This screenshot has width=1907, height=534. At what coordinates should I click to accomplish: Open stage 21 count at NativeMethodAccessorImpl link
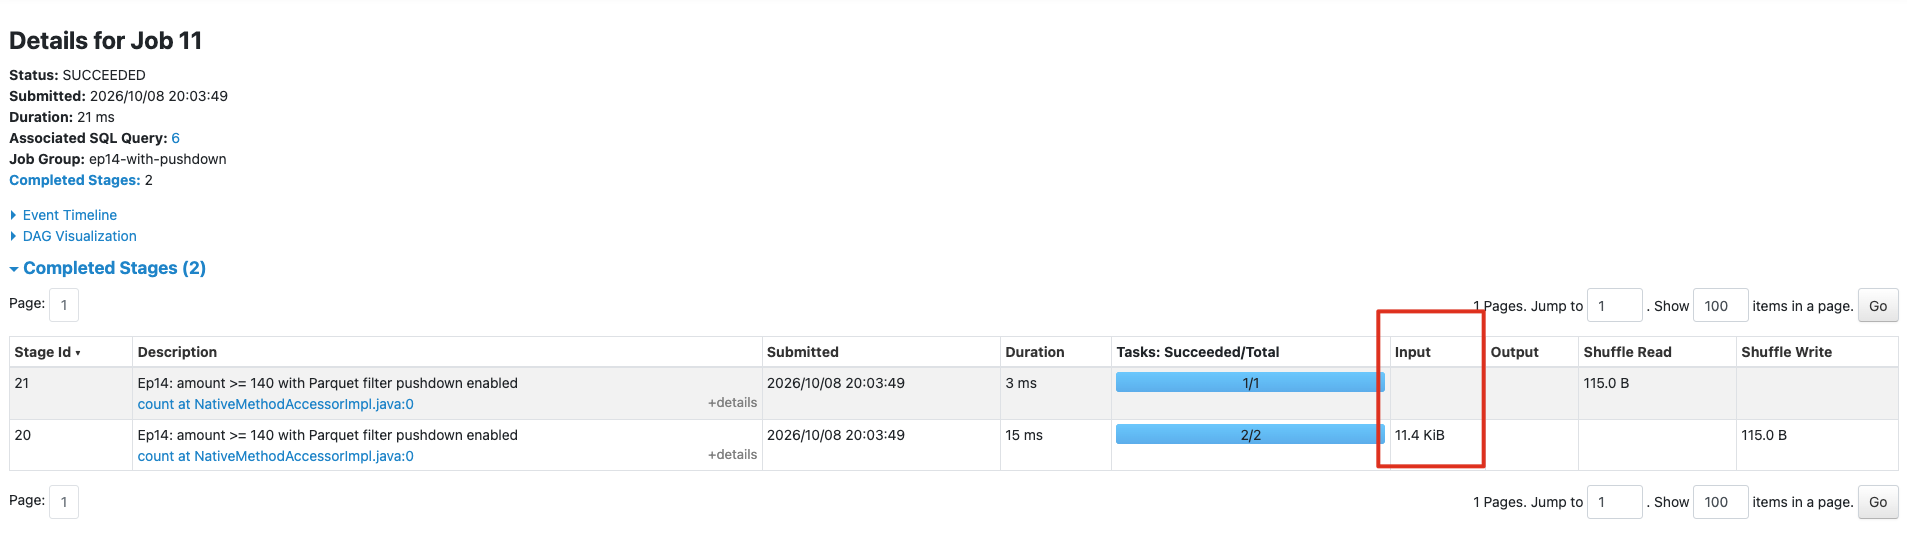[x=276, y=404]
